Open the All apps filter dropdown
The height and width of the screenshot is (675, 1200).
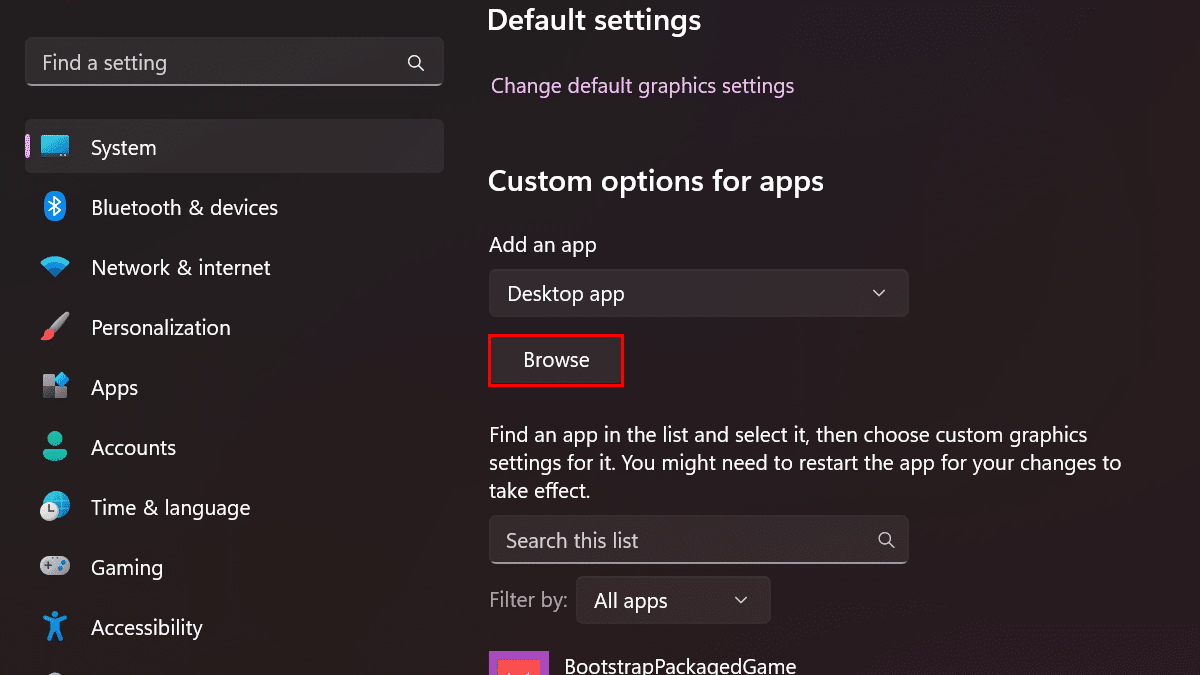[x=673, y=600]
